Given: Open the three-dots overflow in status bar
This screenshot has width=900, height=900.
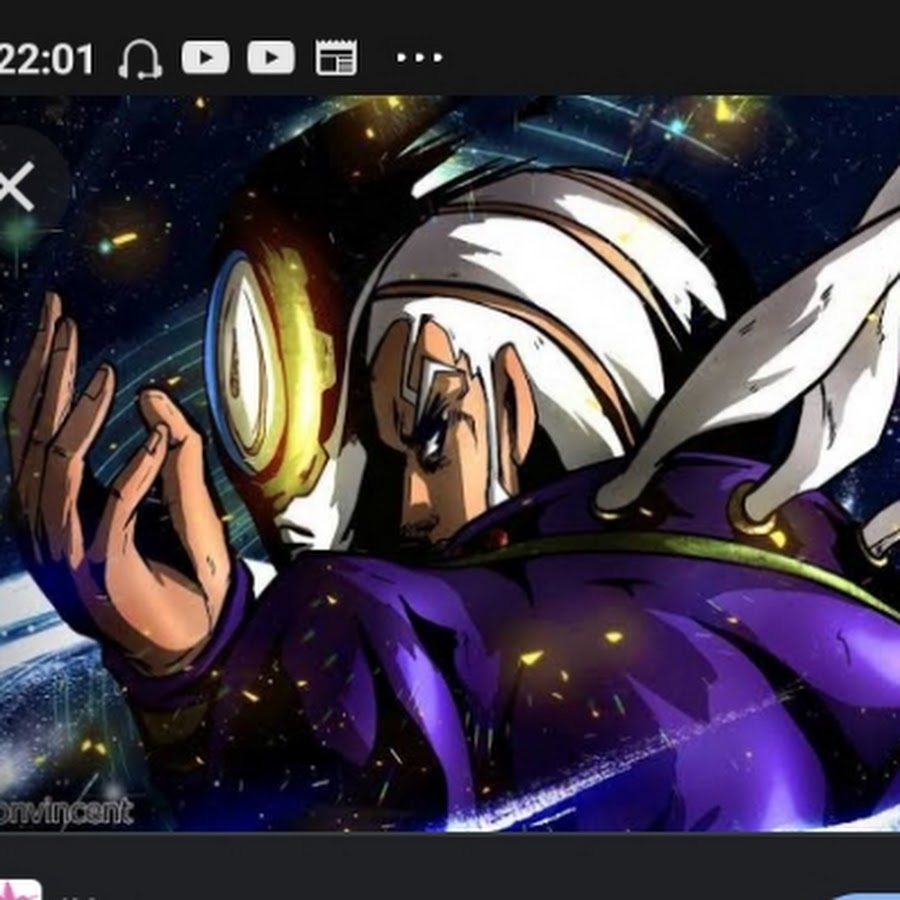Looking at the screenshot, I should (419, 58).
